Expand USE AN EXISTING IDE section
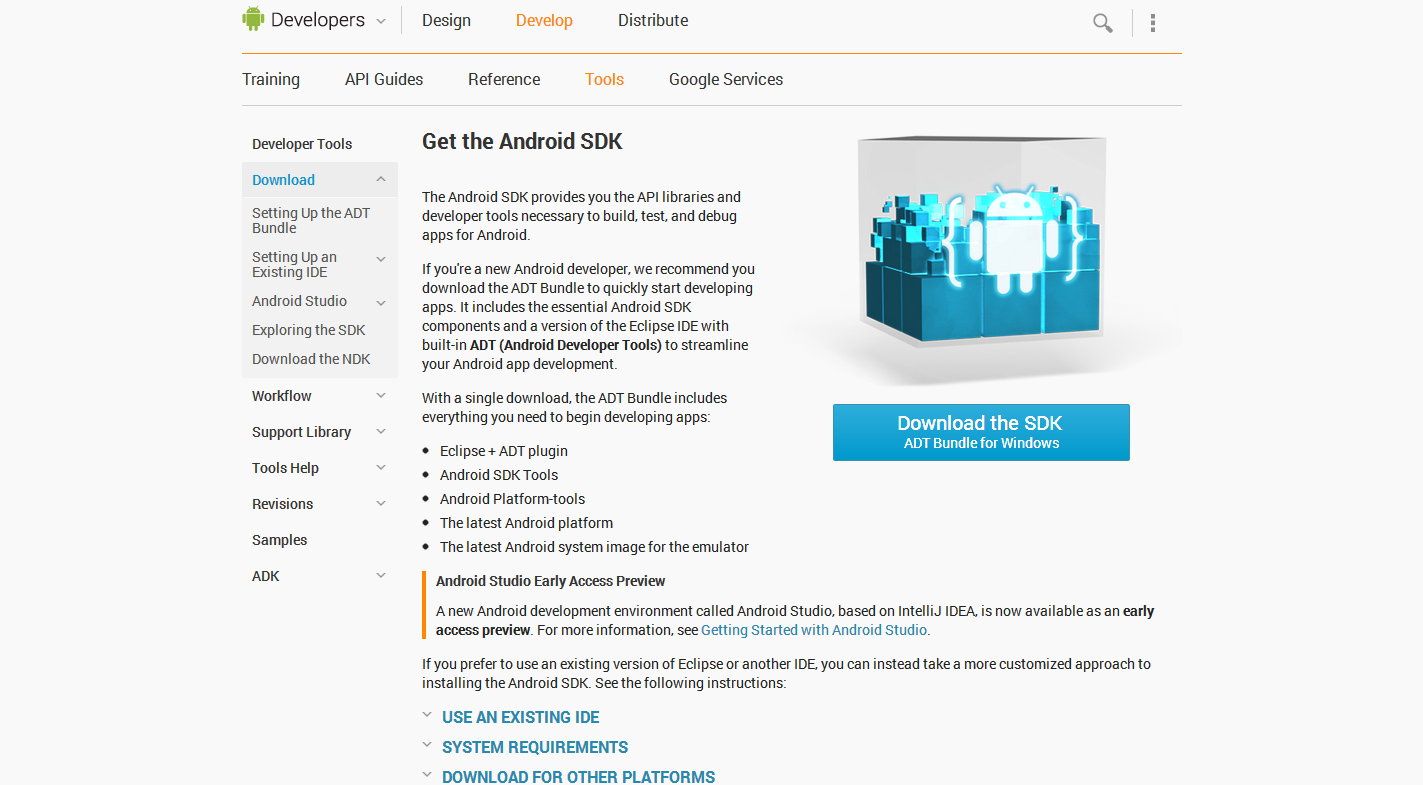 [x=520, y=717]
